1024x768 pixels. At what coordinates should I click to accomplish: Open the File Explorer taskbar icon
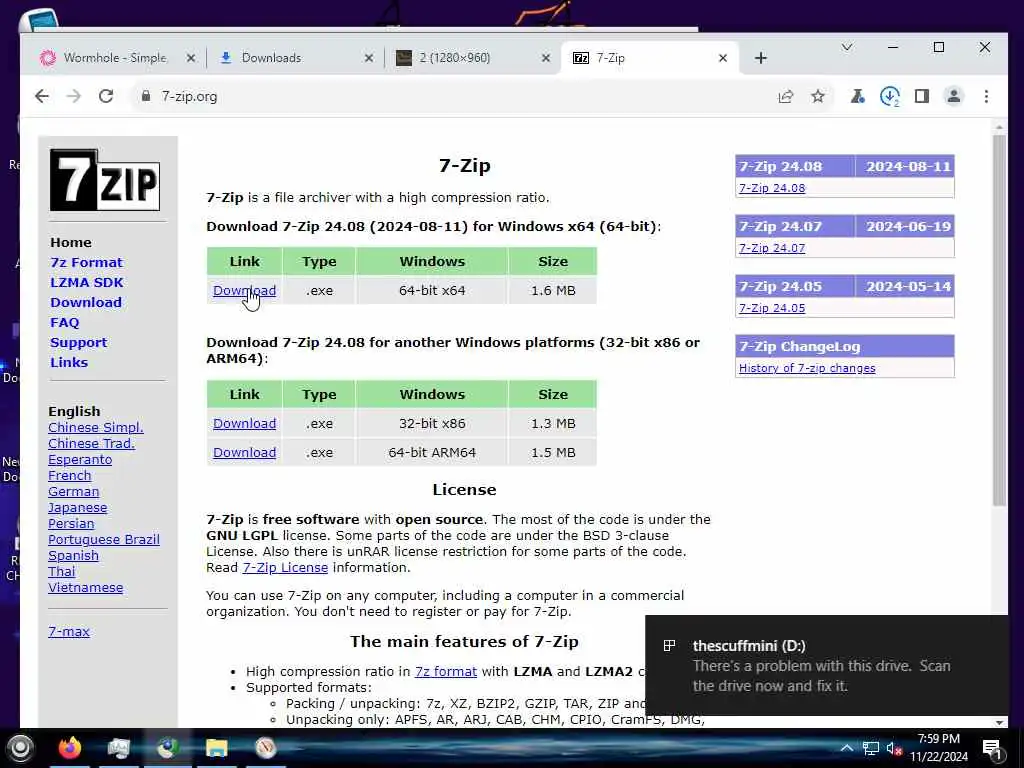(x=216, y=748)
